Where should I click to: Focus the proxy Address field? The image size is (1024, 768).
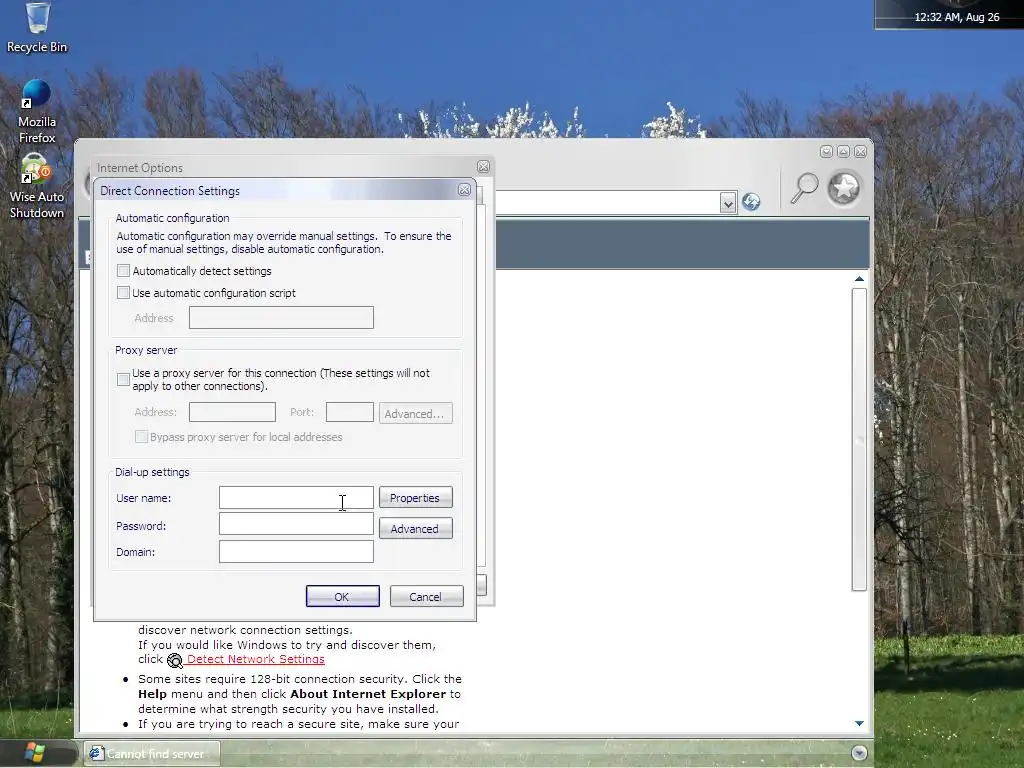232,412
